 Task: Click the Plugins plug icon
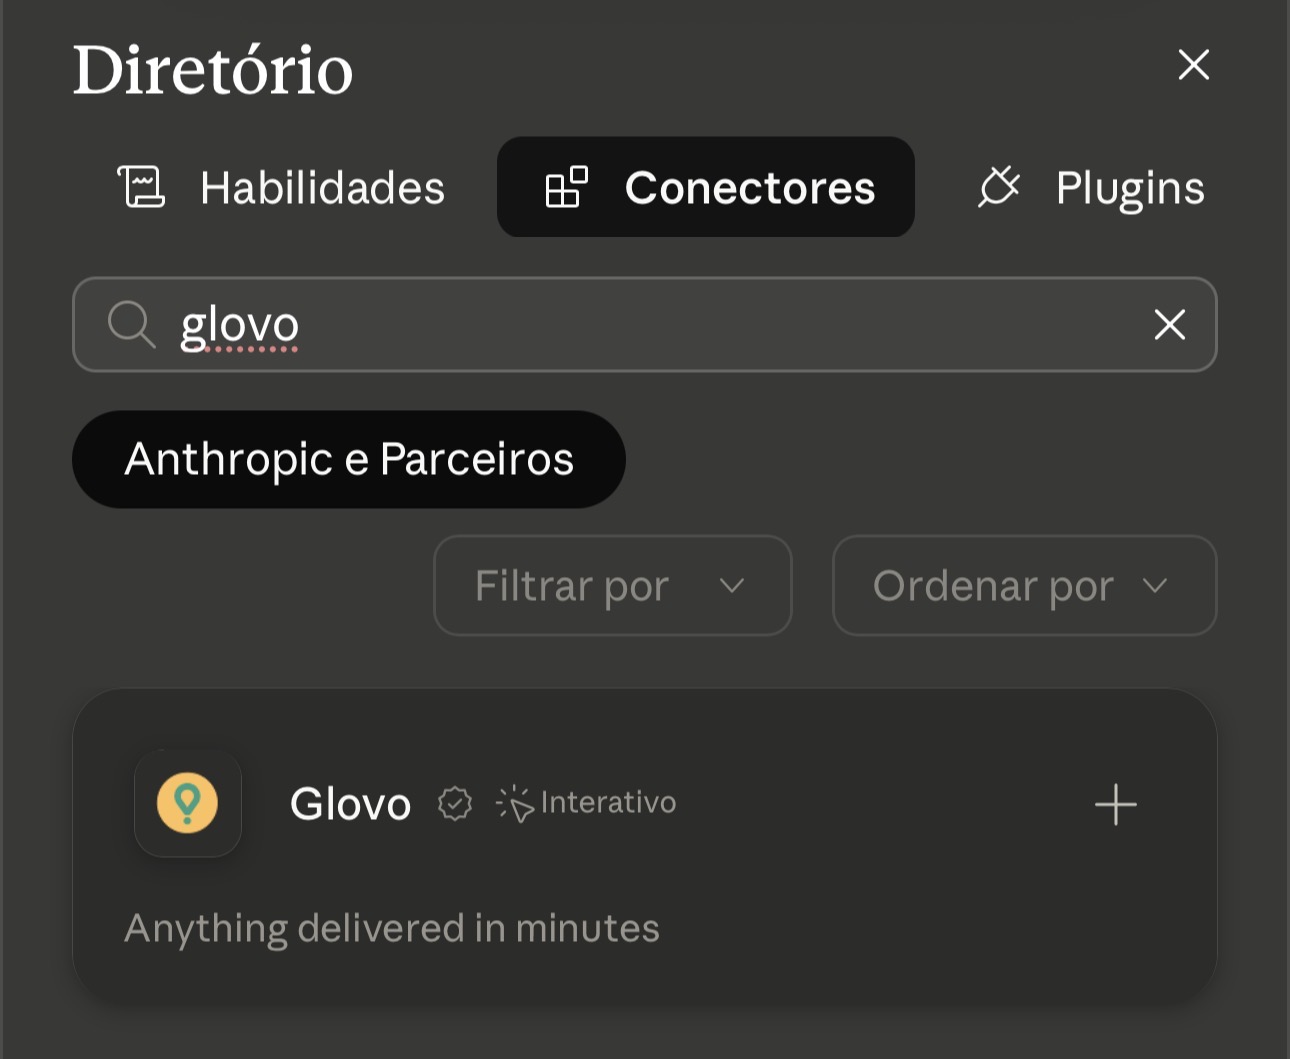coord(999,187)
